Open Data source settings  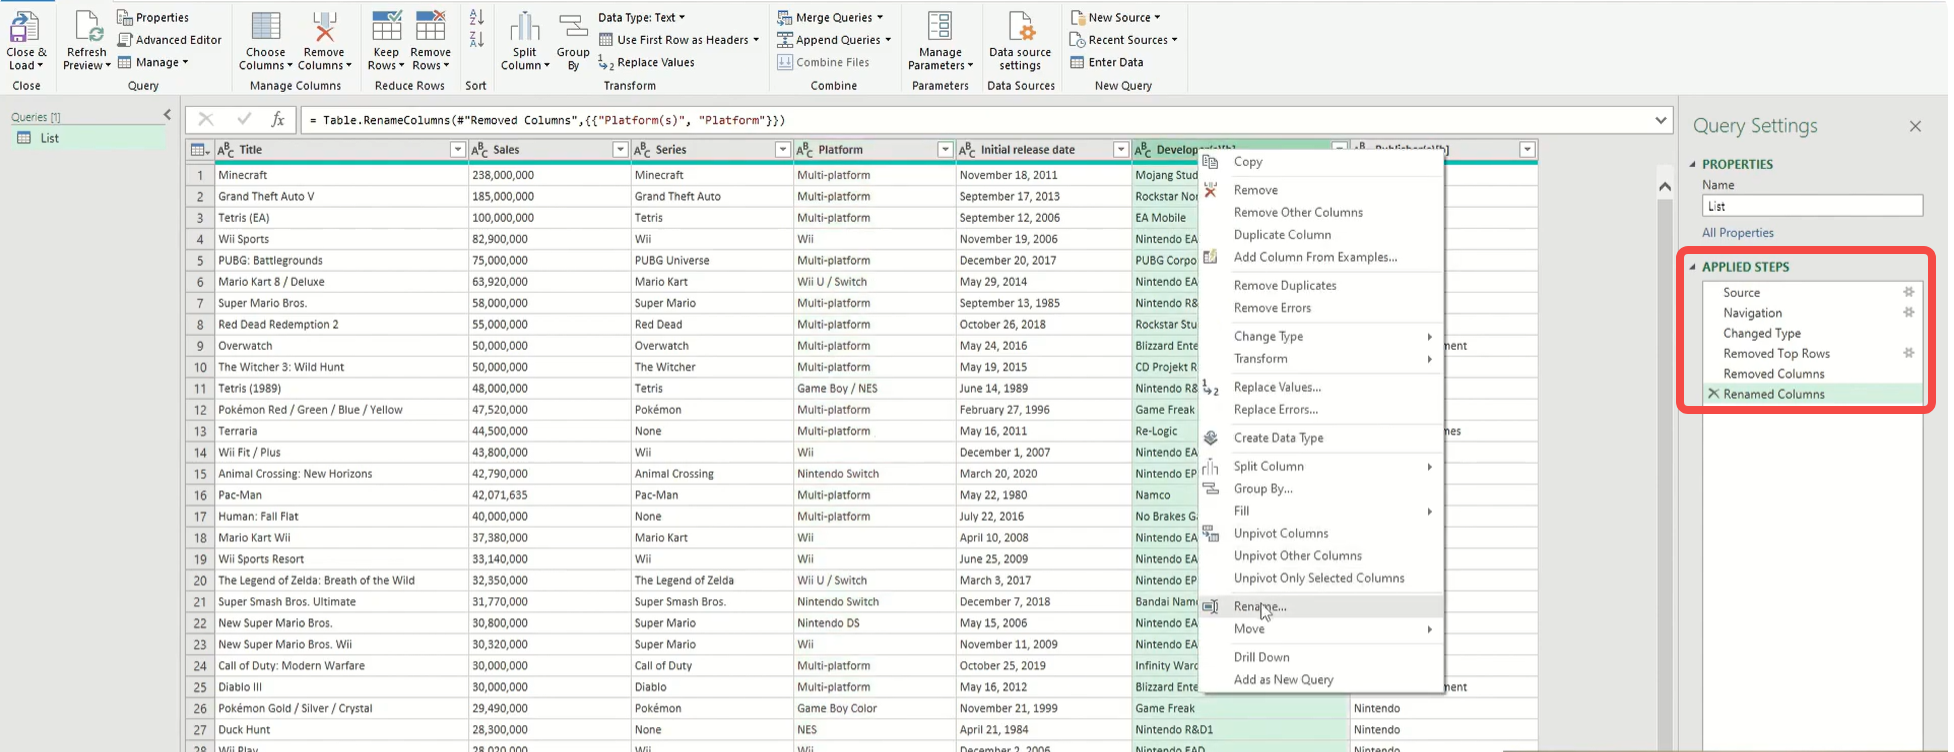tap(1020, 40)
